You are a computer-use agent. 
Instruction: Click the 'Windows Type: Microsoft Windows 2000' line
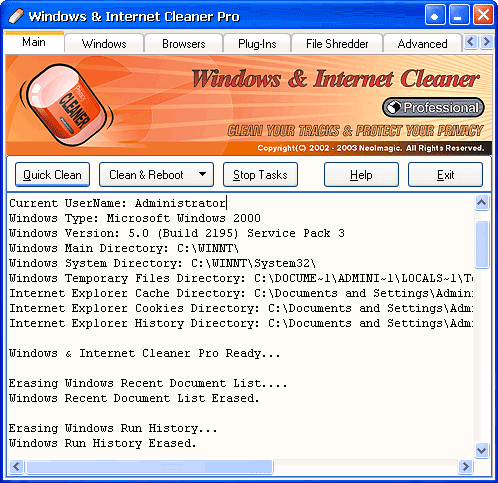(135, 218)
